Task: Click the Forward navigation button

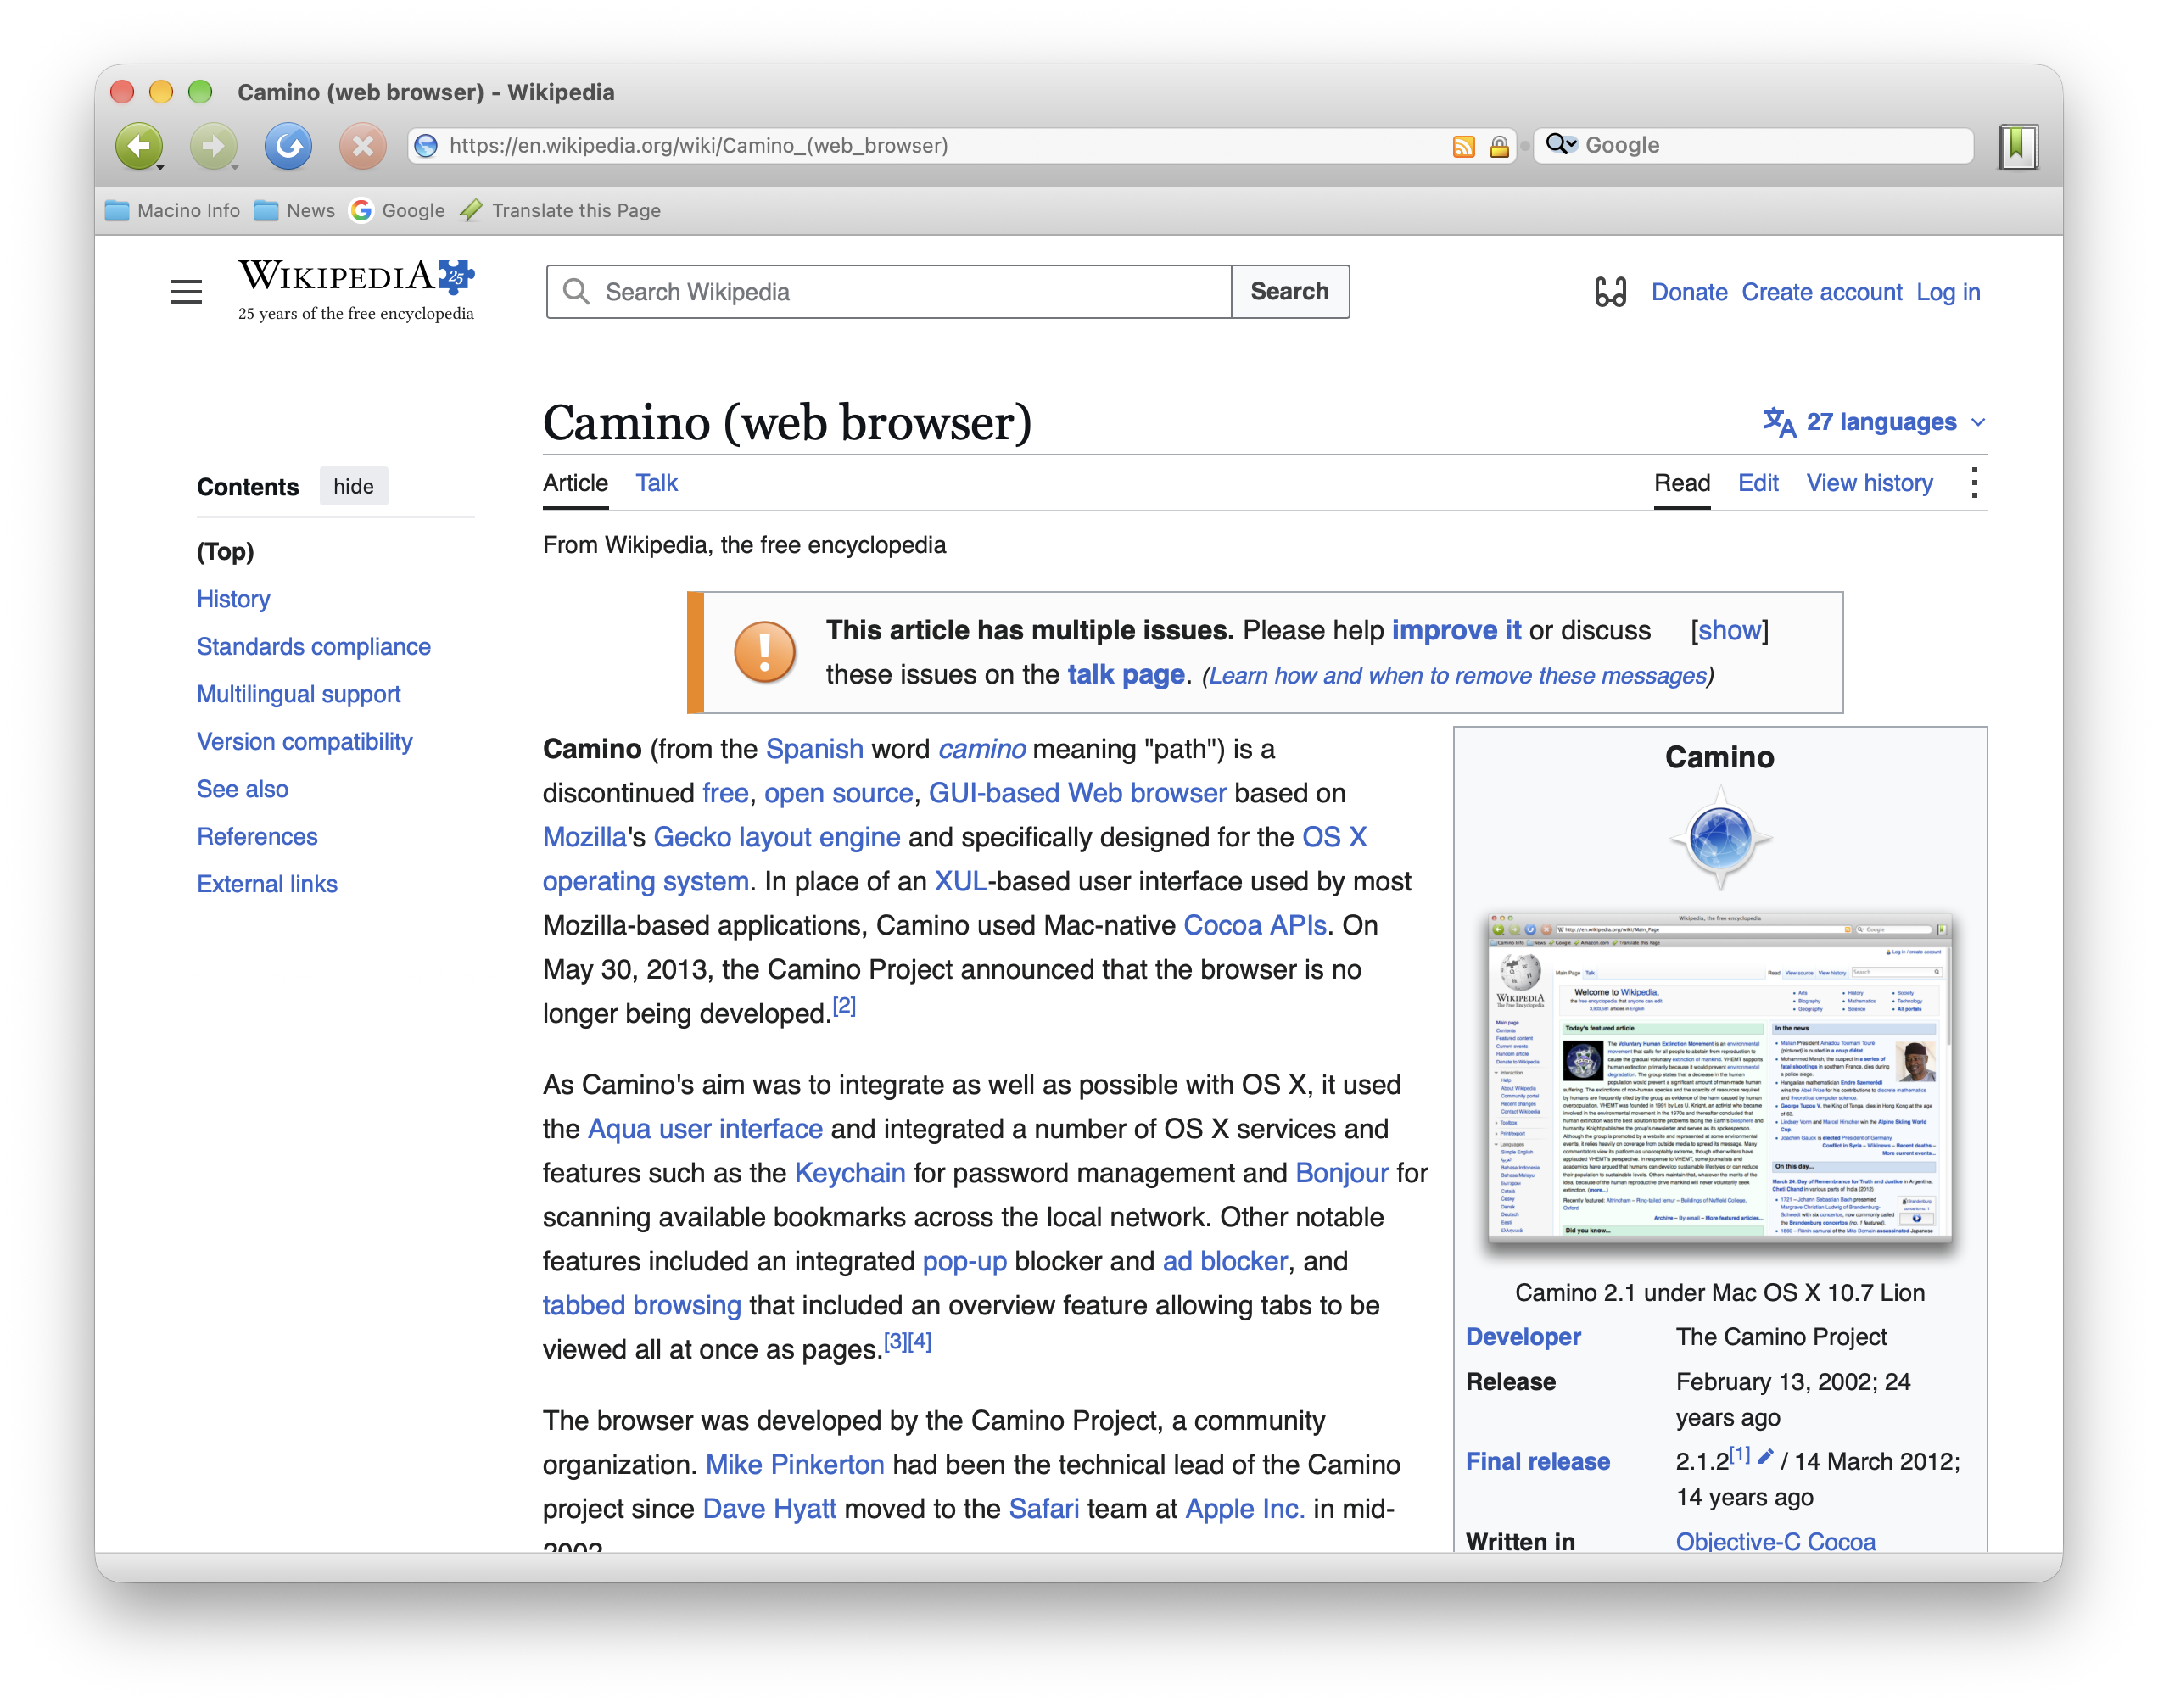Action: tap(213, 146)
